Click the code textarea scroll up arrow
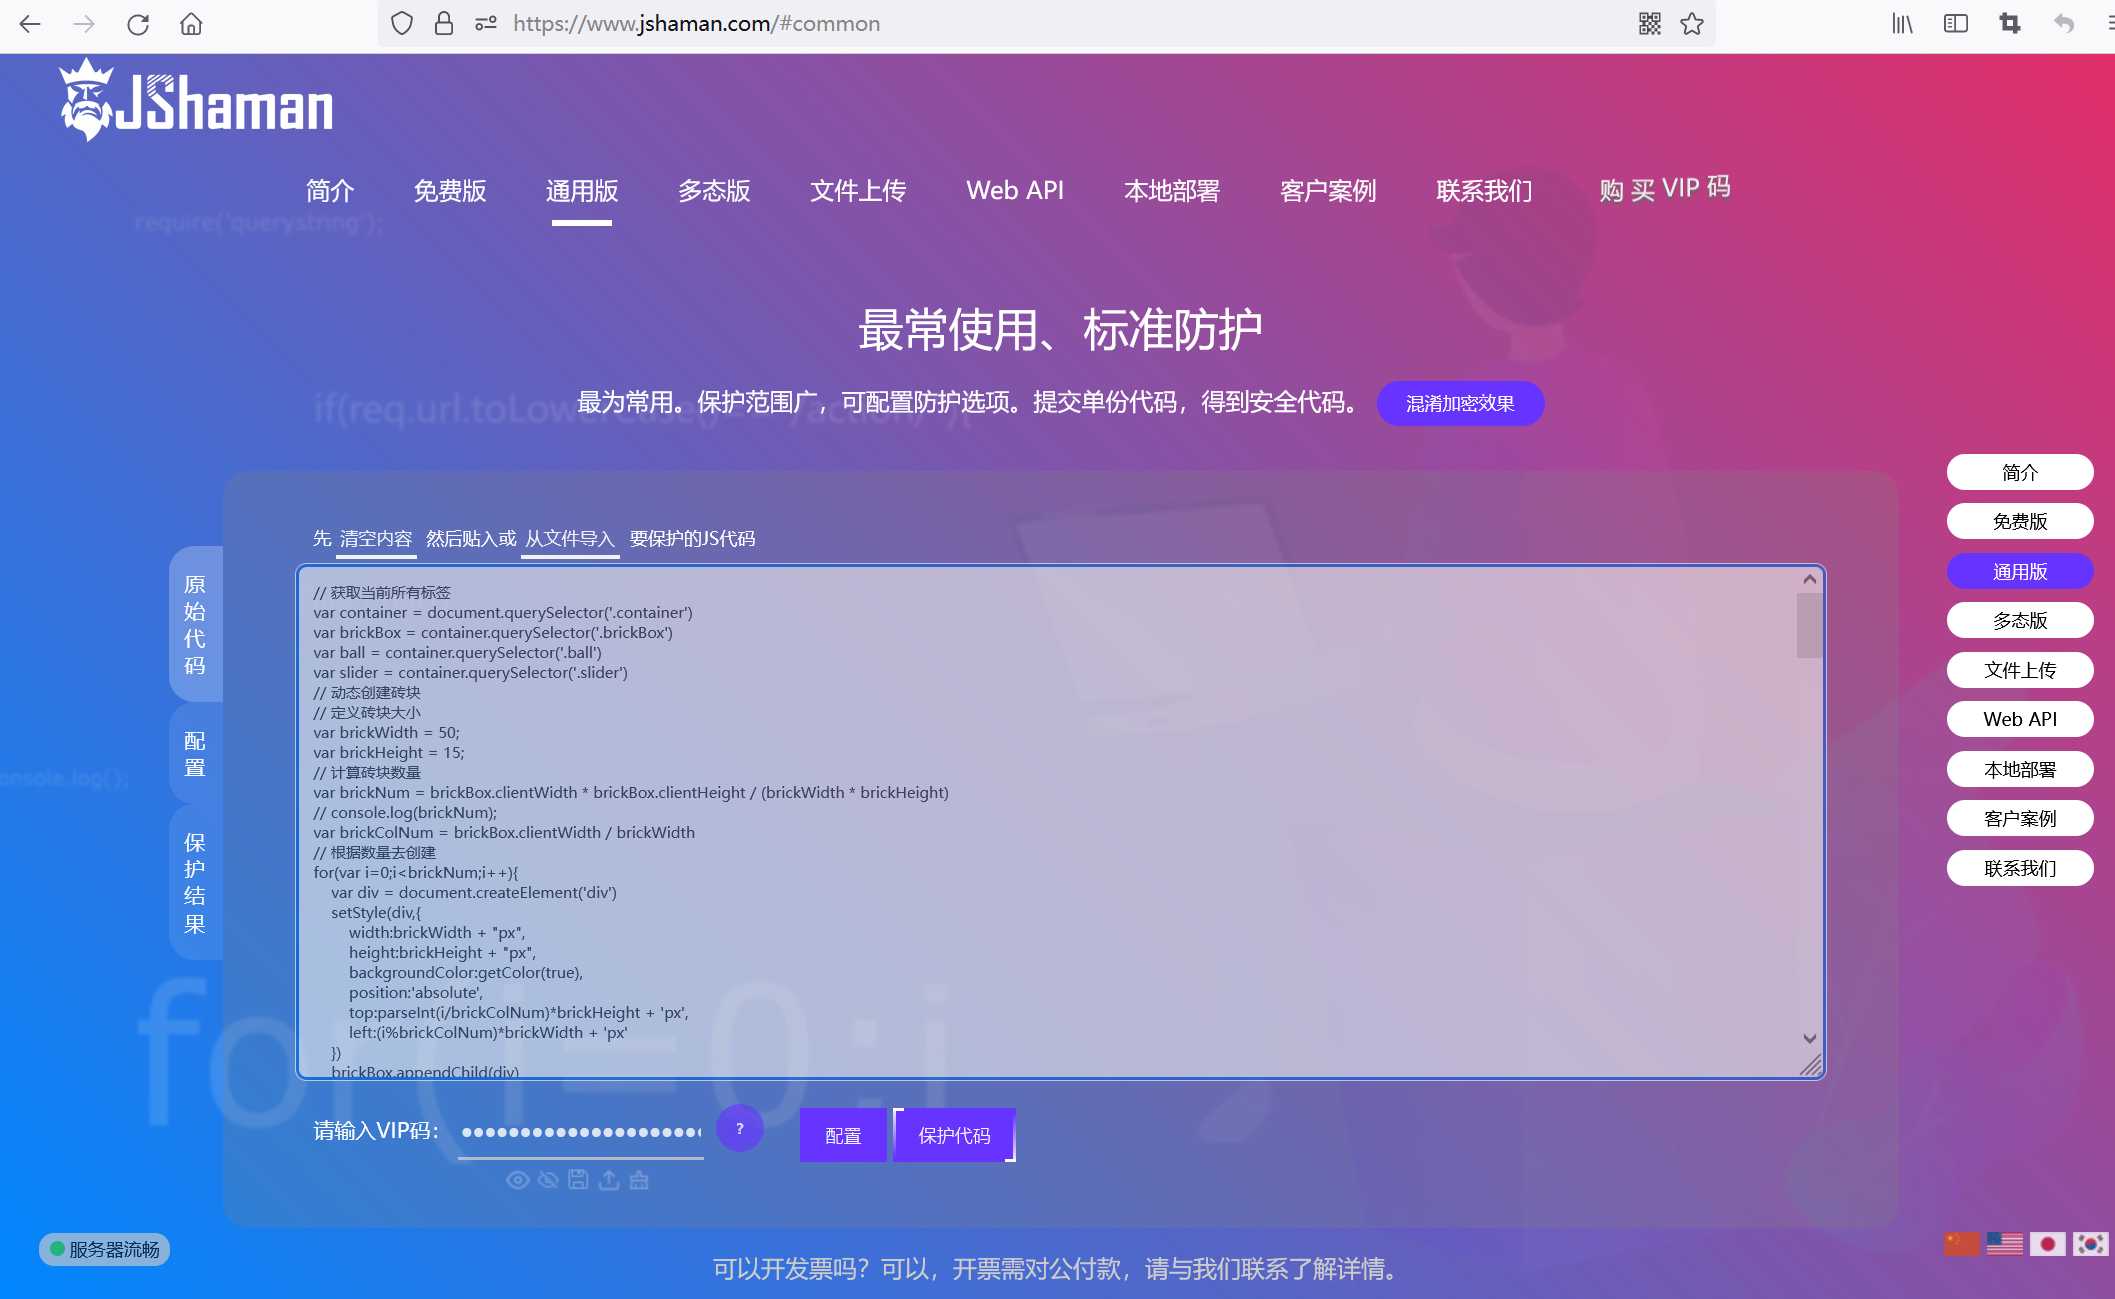 [x=1809, y=579]
